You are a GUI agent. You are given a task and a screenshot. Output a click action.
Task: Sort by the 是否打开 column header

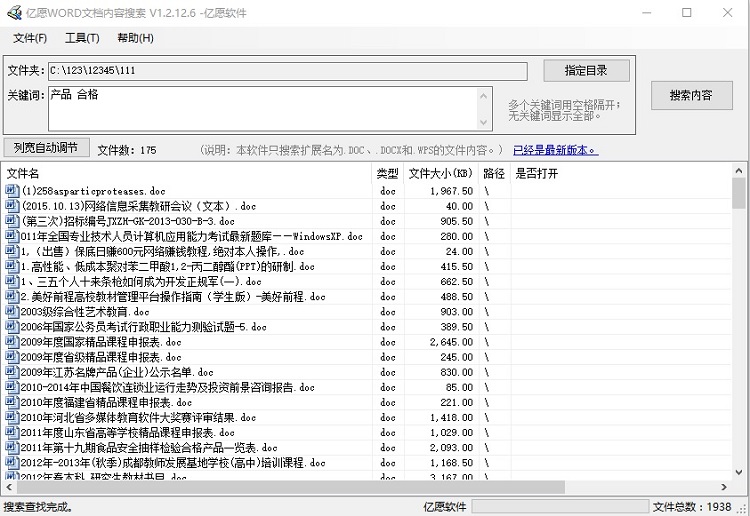click(x=536, y=174)
